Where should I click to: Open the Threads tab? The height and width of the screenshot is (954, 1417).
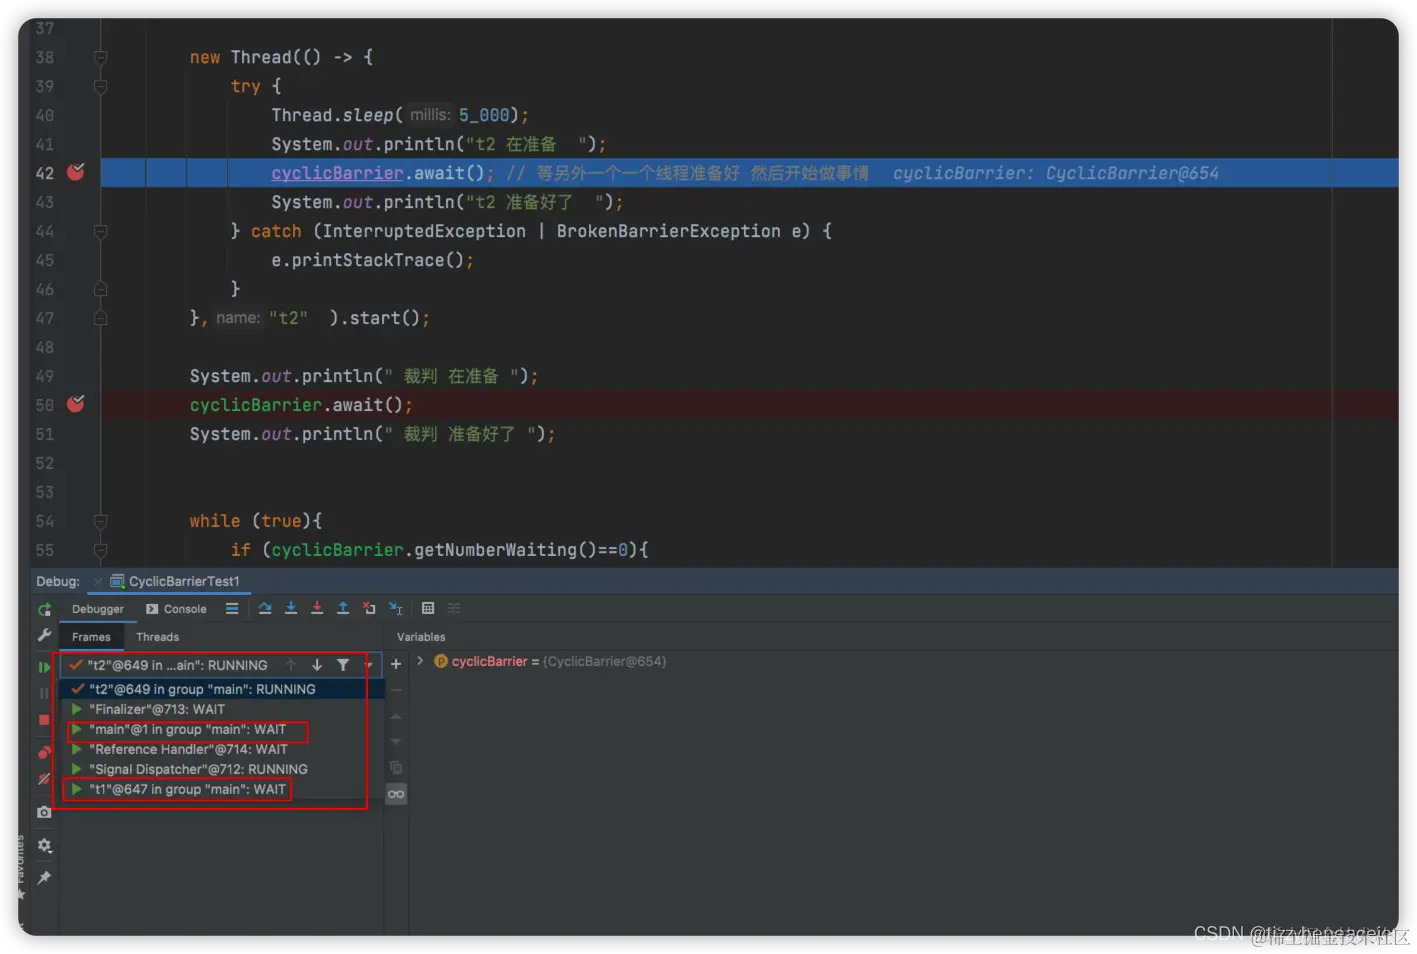[158, 637]
